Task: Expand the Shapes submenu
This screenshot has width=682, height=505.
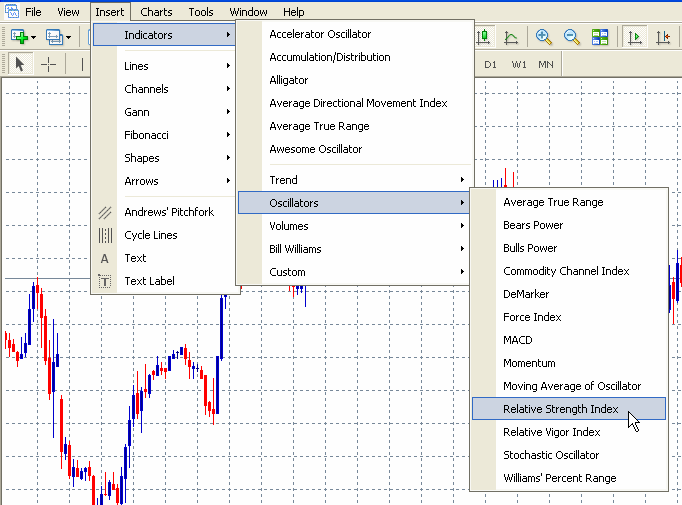Action: point(164,158)
